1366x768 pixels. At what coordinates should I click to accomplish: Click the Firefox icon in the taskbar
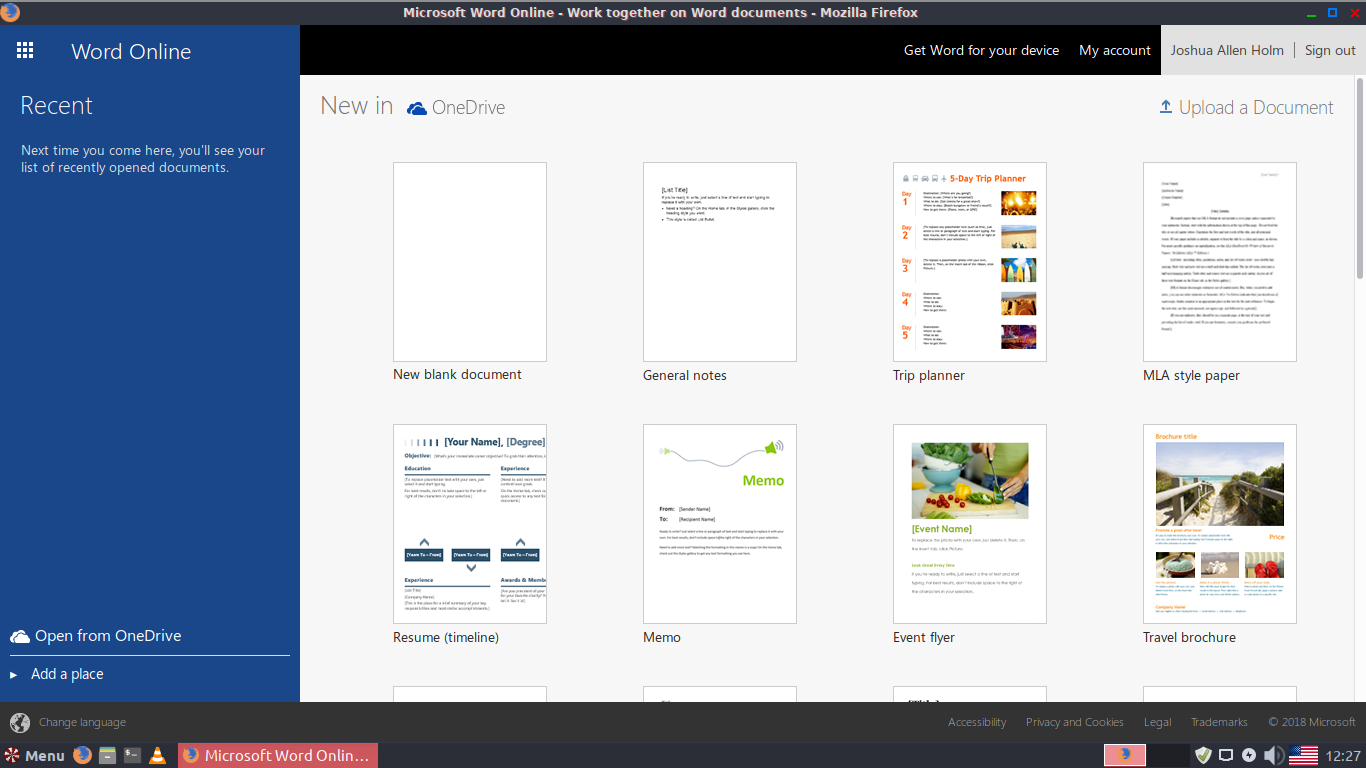pos(82,755)
